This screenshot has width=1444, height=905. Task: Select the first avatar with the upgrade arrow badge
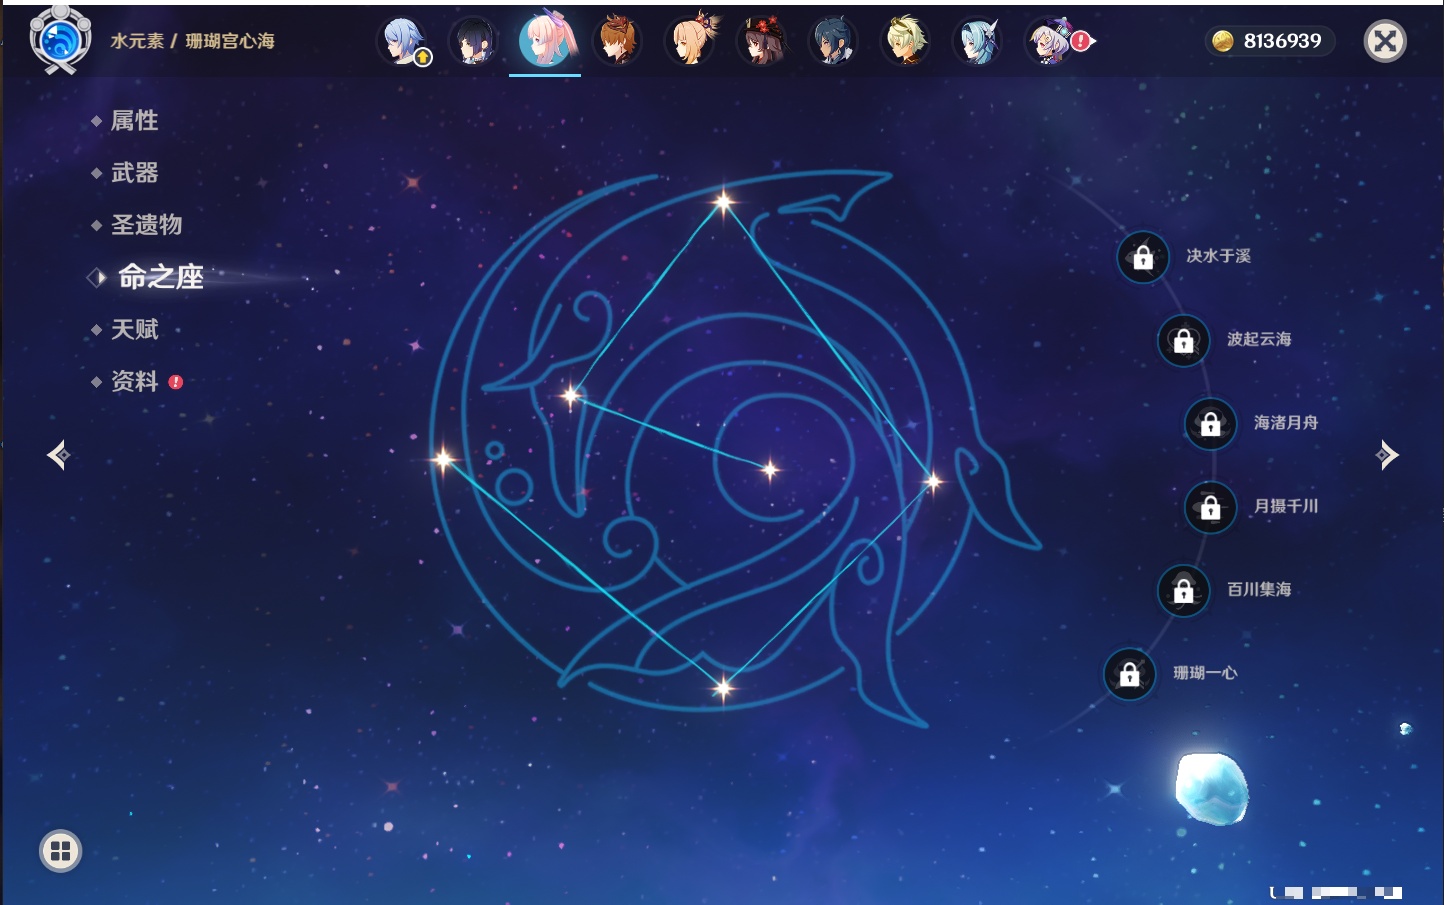pyautogui.click(x=403, y=41)
